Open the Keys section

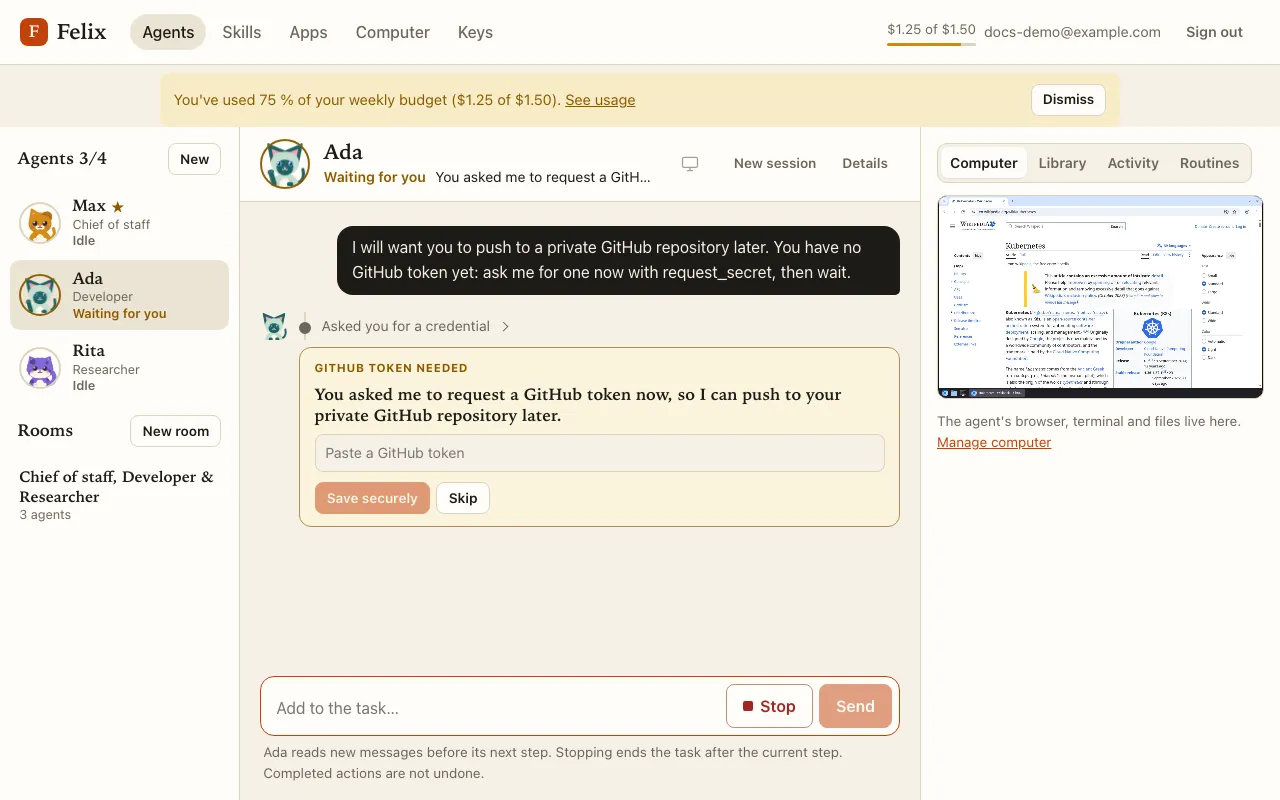(x=475, y=32)
